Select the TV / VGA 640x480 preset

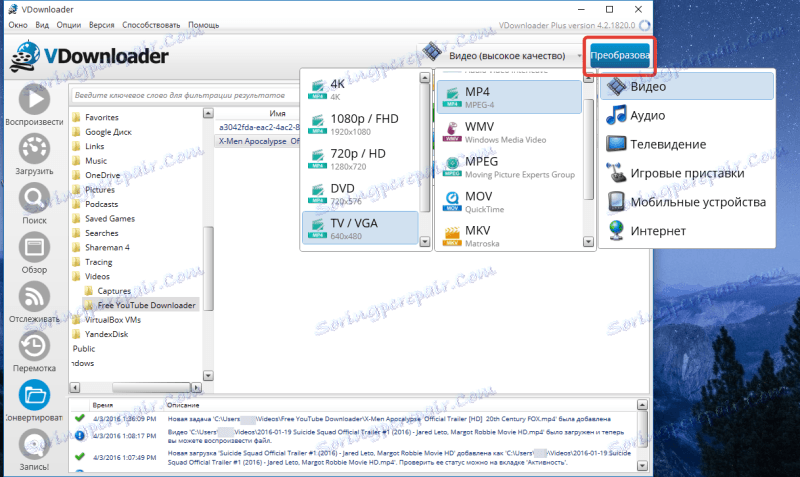point(361,229)
